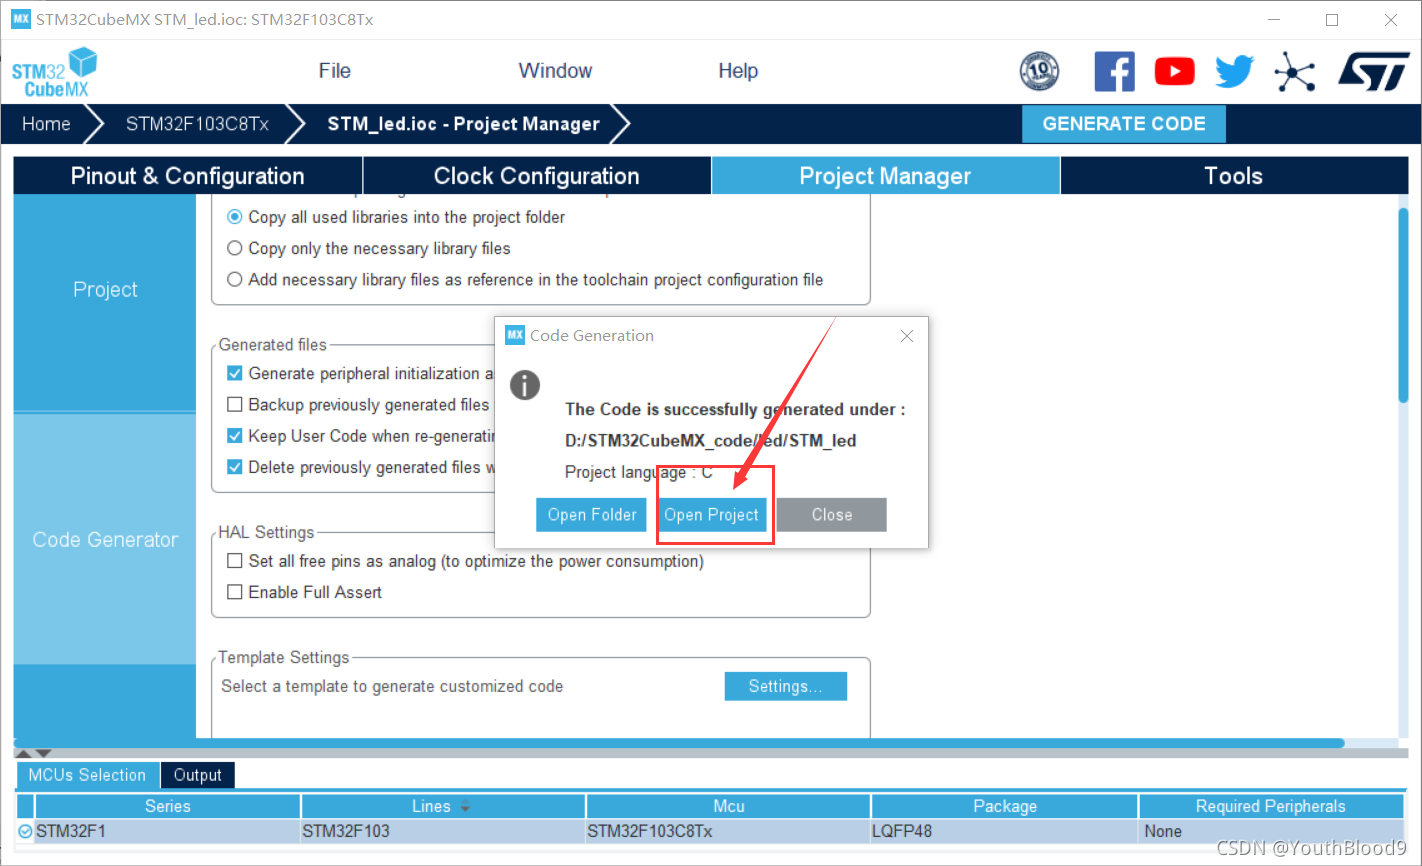Select Copy all used libraries radio option
This screenshot has width=1422, height=866.
[x=235, y=217]
